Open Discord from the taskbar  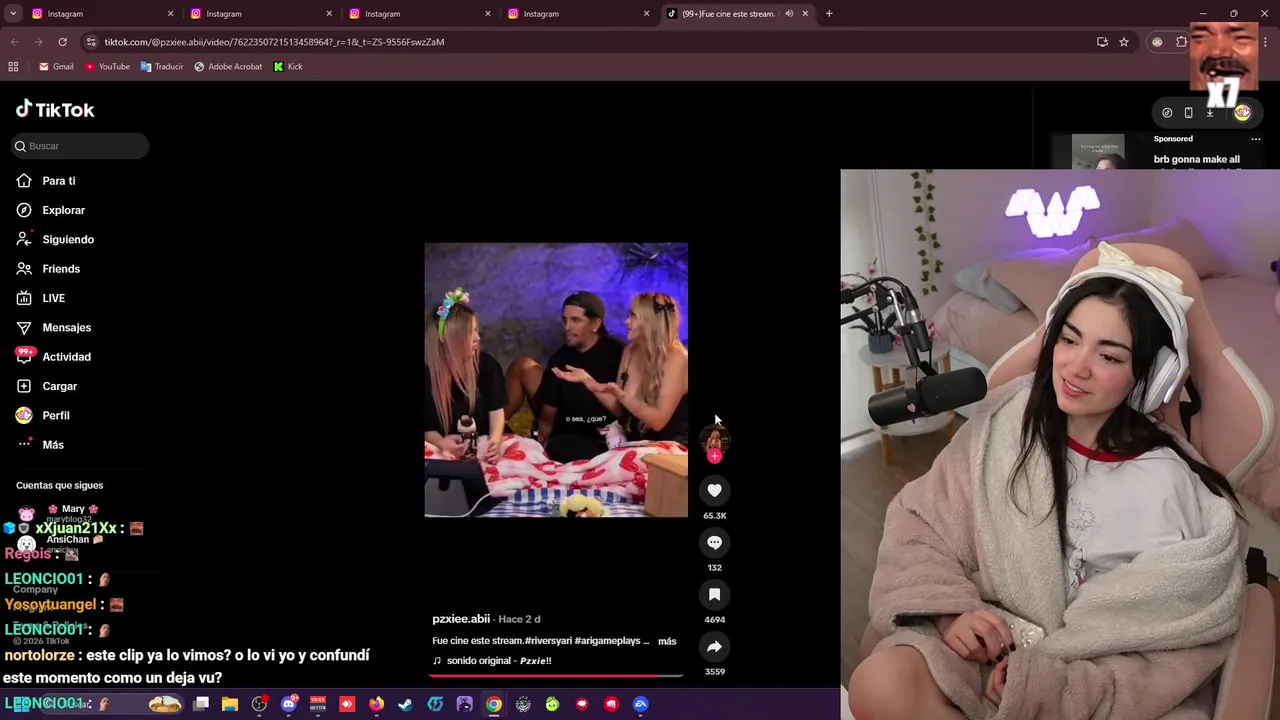(289, 704)
